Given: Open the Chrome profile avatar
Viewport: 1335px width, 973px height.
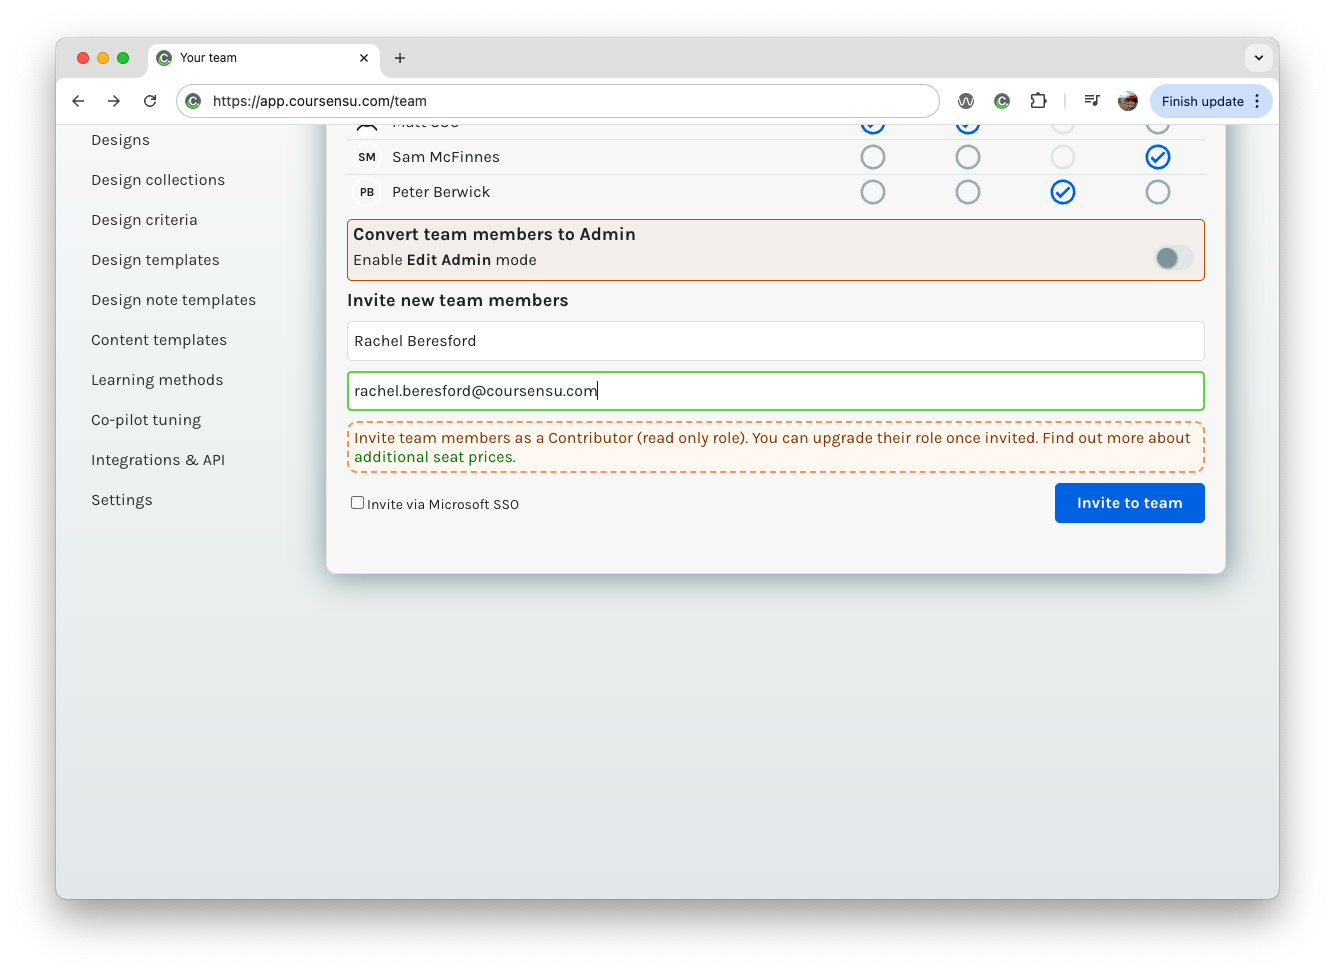Looking at the screenshot, I should pyautogui.click(x=1128, y=101).
